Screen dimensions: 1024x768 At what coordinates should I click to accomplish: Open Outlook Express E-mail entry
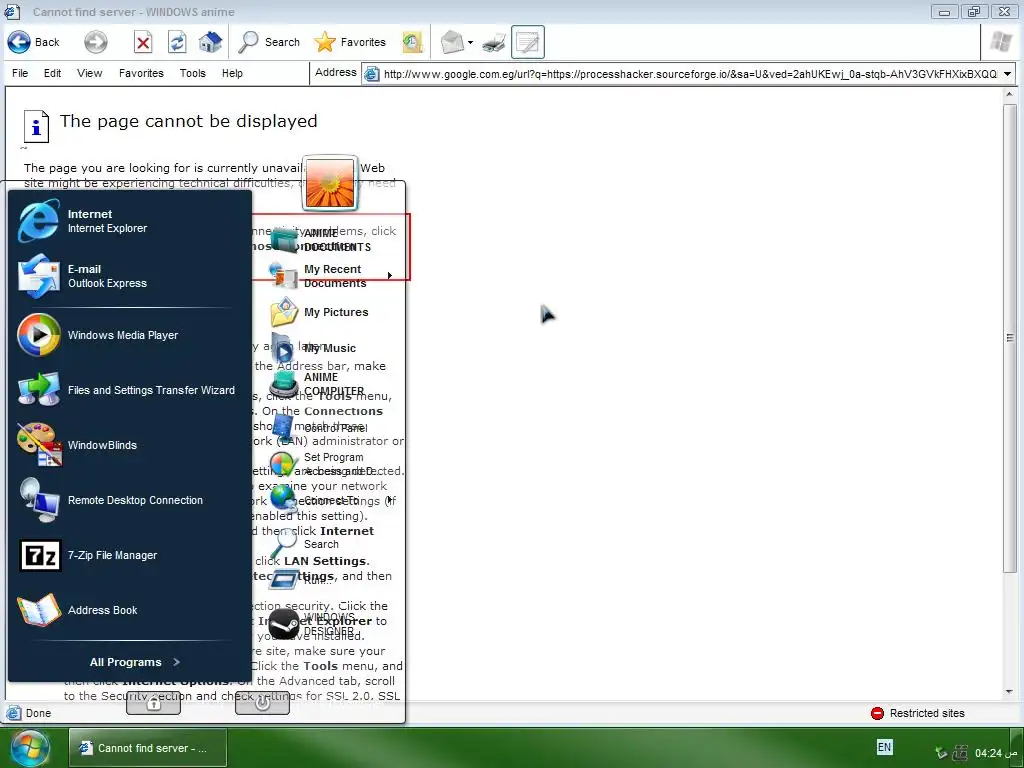(129, 276)
